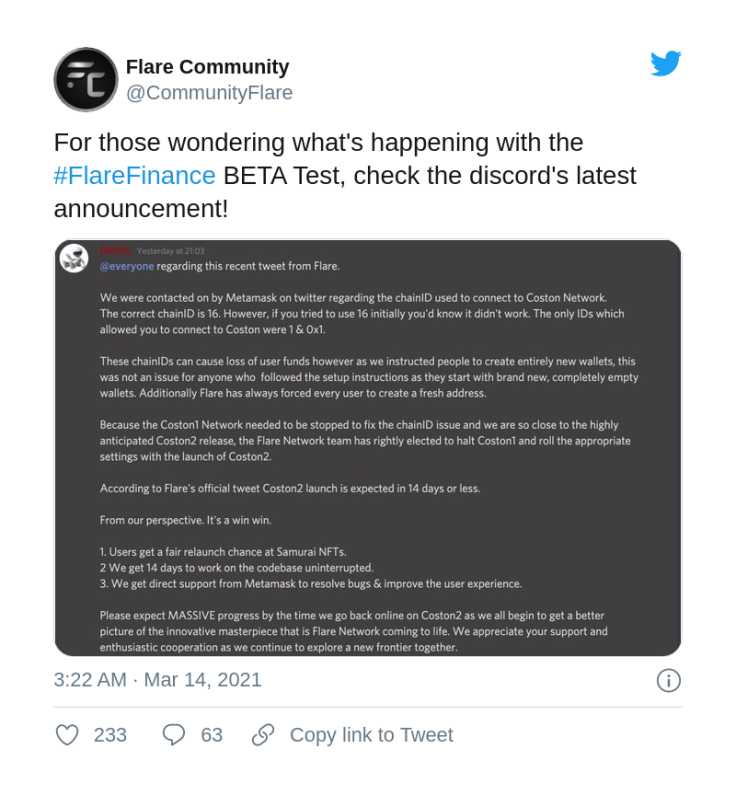Click the Flare Community display name
The image size is (736, 795).
click(x=207, y=66)
